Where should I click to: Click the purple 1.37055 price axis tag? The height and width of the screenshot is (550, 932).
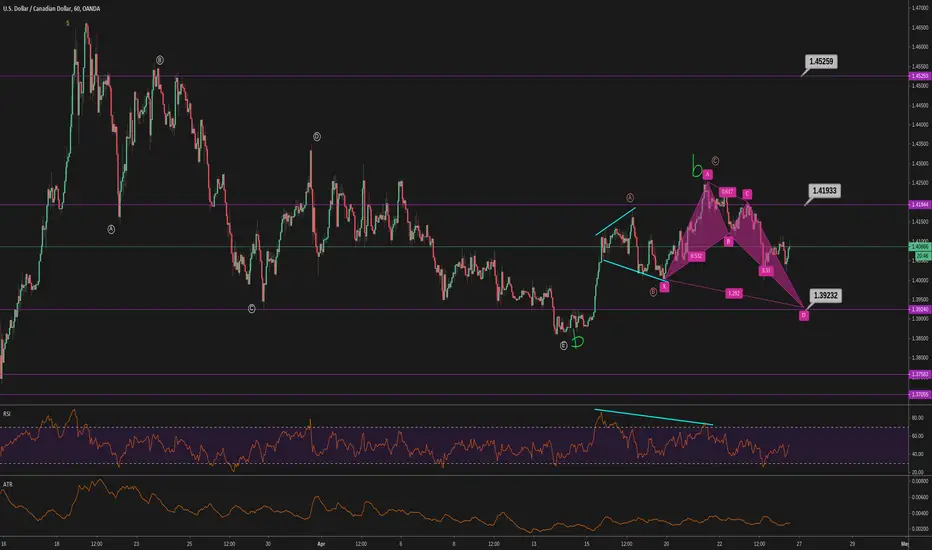click(920, 394)
